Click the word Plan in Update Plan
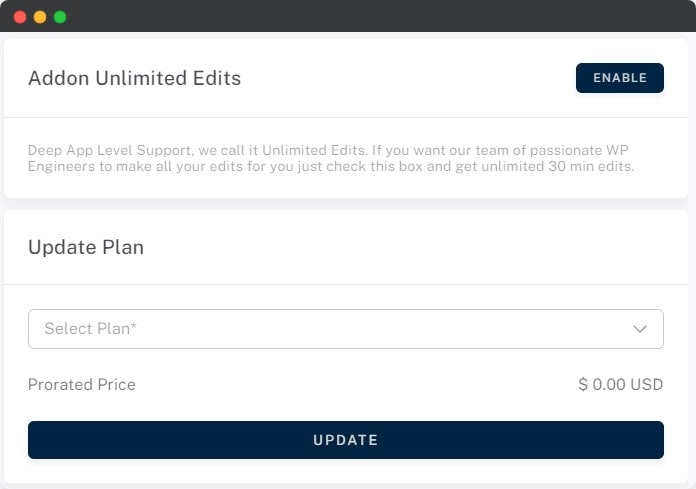696x489 pixels. pos(122,247)
